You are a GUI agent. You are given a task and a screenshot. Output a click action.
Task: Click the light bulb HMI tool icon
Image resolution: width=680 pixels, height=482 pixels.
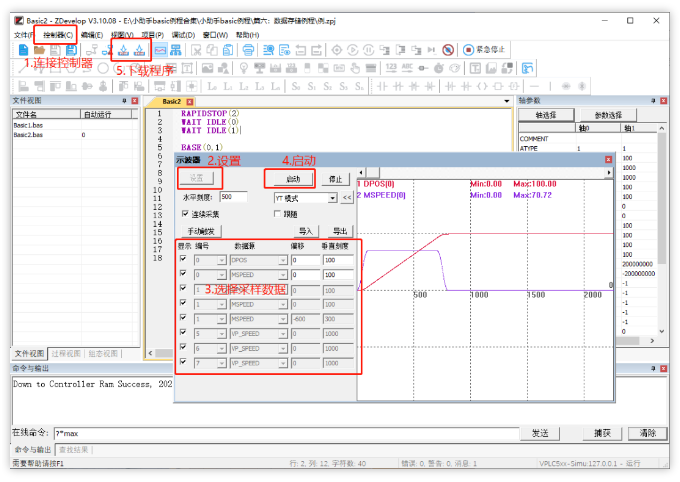pyautogui.click(x=244, y=68)
